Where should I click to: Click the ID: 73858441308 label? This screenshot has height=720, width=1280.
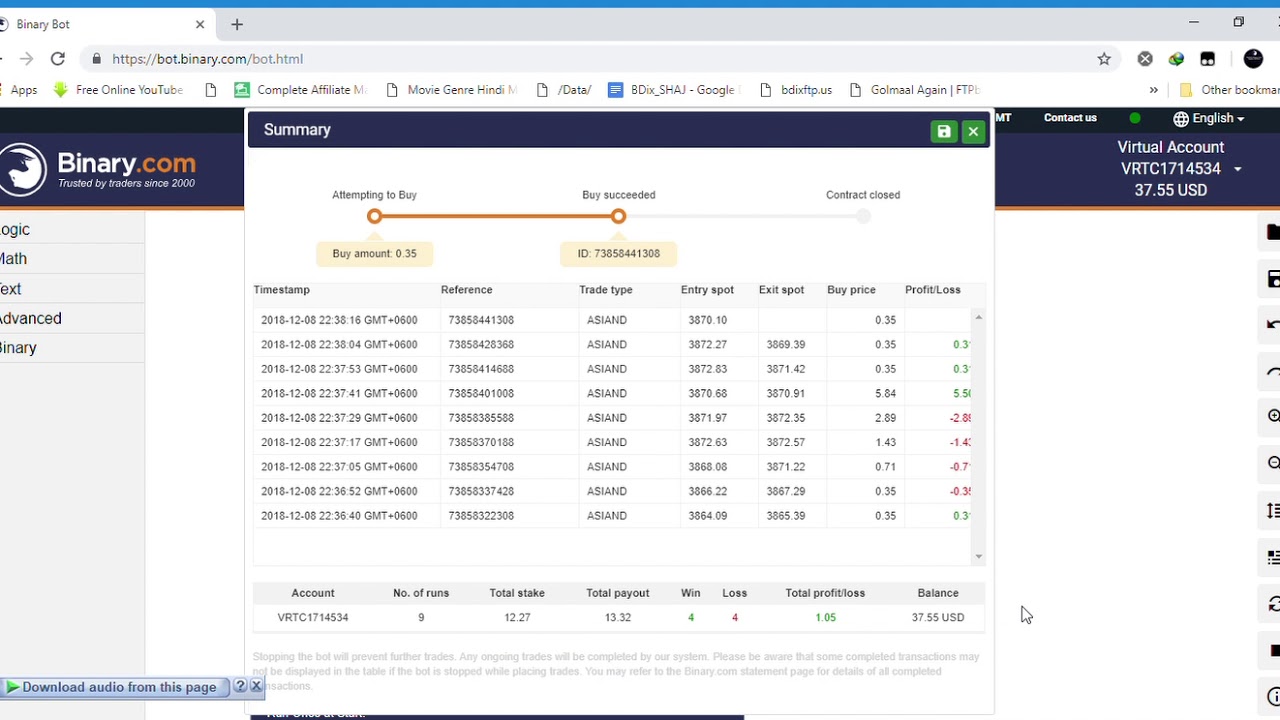tap(618, 254)
